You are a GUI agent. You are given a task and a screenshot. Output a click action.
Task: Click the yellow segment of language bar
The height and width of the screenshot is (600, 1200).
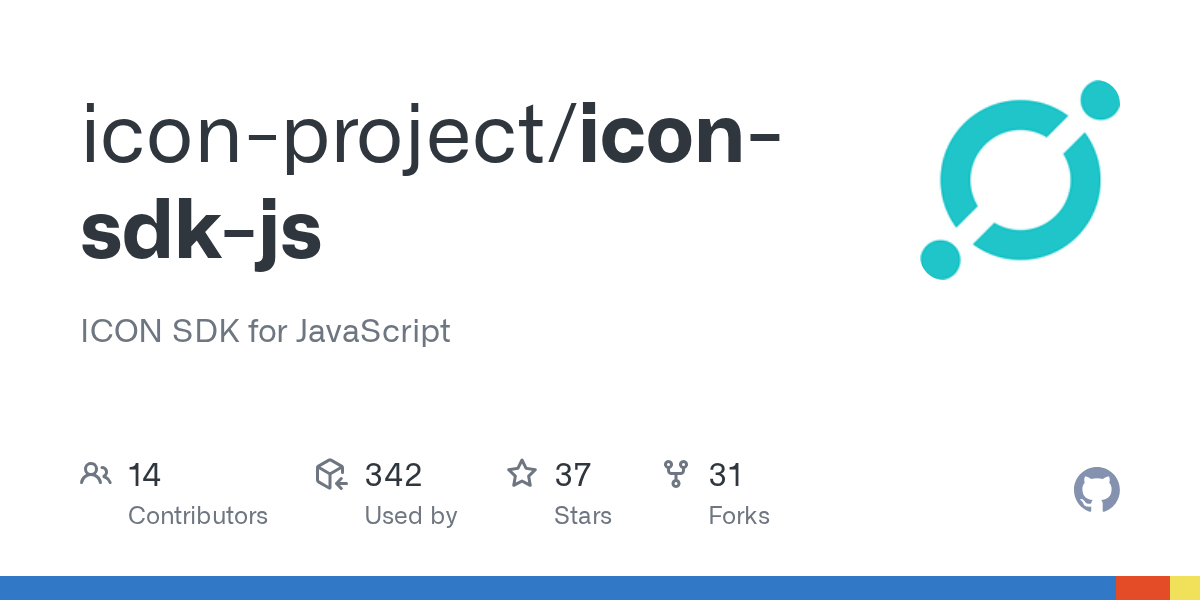click(x=1185, y=588)
